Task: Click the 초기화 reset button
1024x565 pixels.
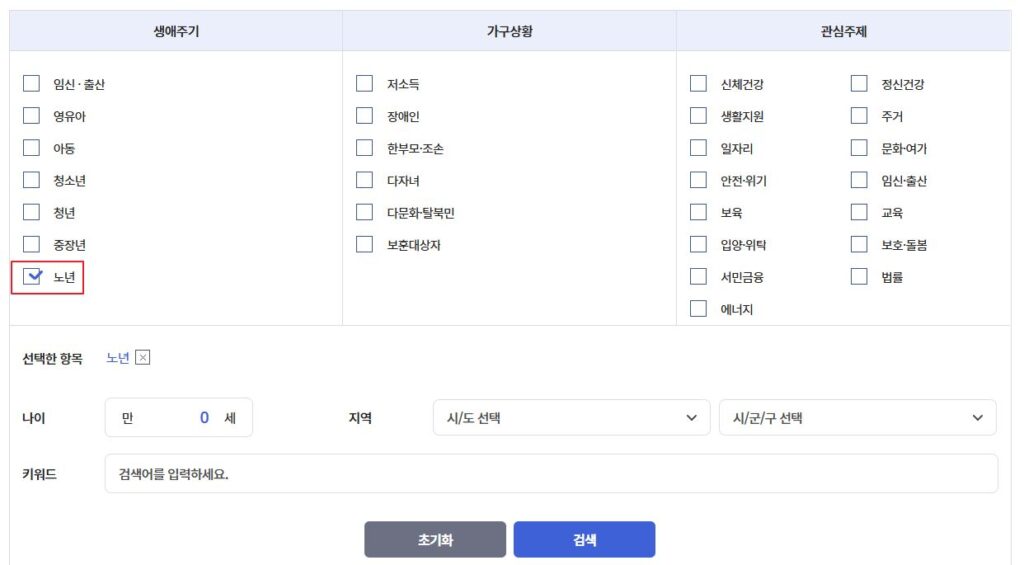Action: pyautogui.click(x=435, y=539)
